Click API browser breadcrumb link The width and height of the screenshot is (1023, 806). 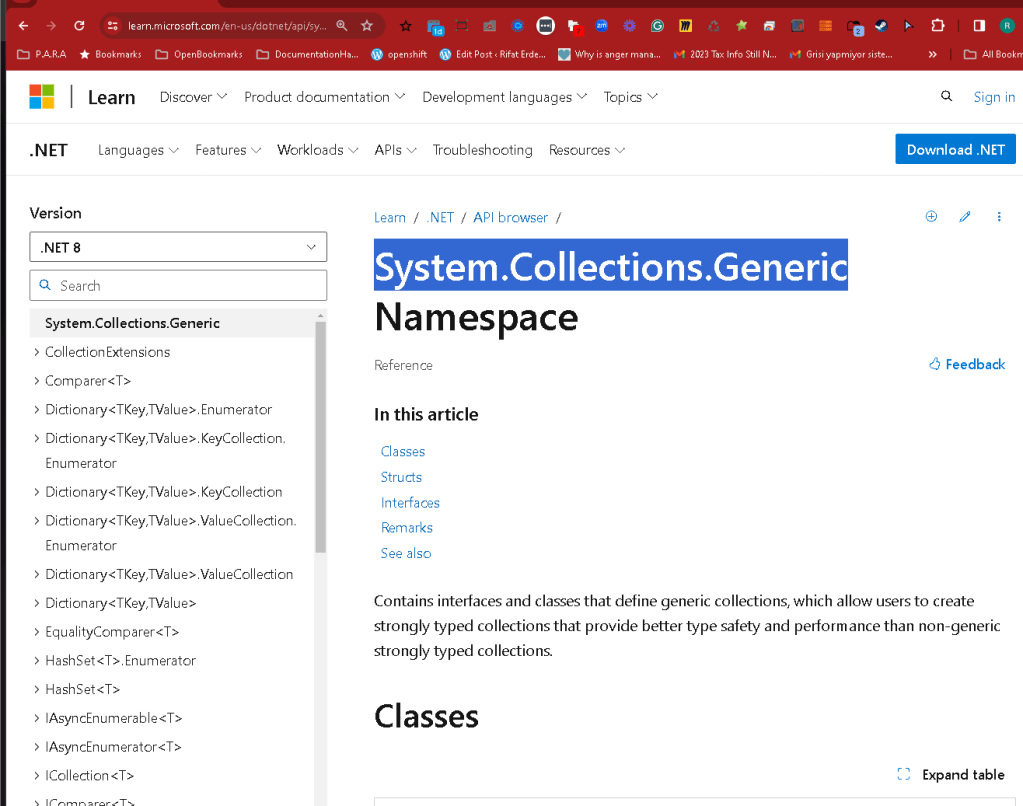pyautogui.click(x=510, y=217)
